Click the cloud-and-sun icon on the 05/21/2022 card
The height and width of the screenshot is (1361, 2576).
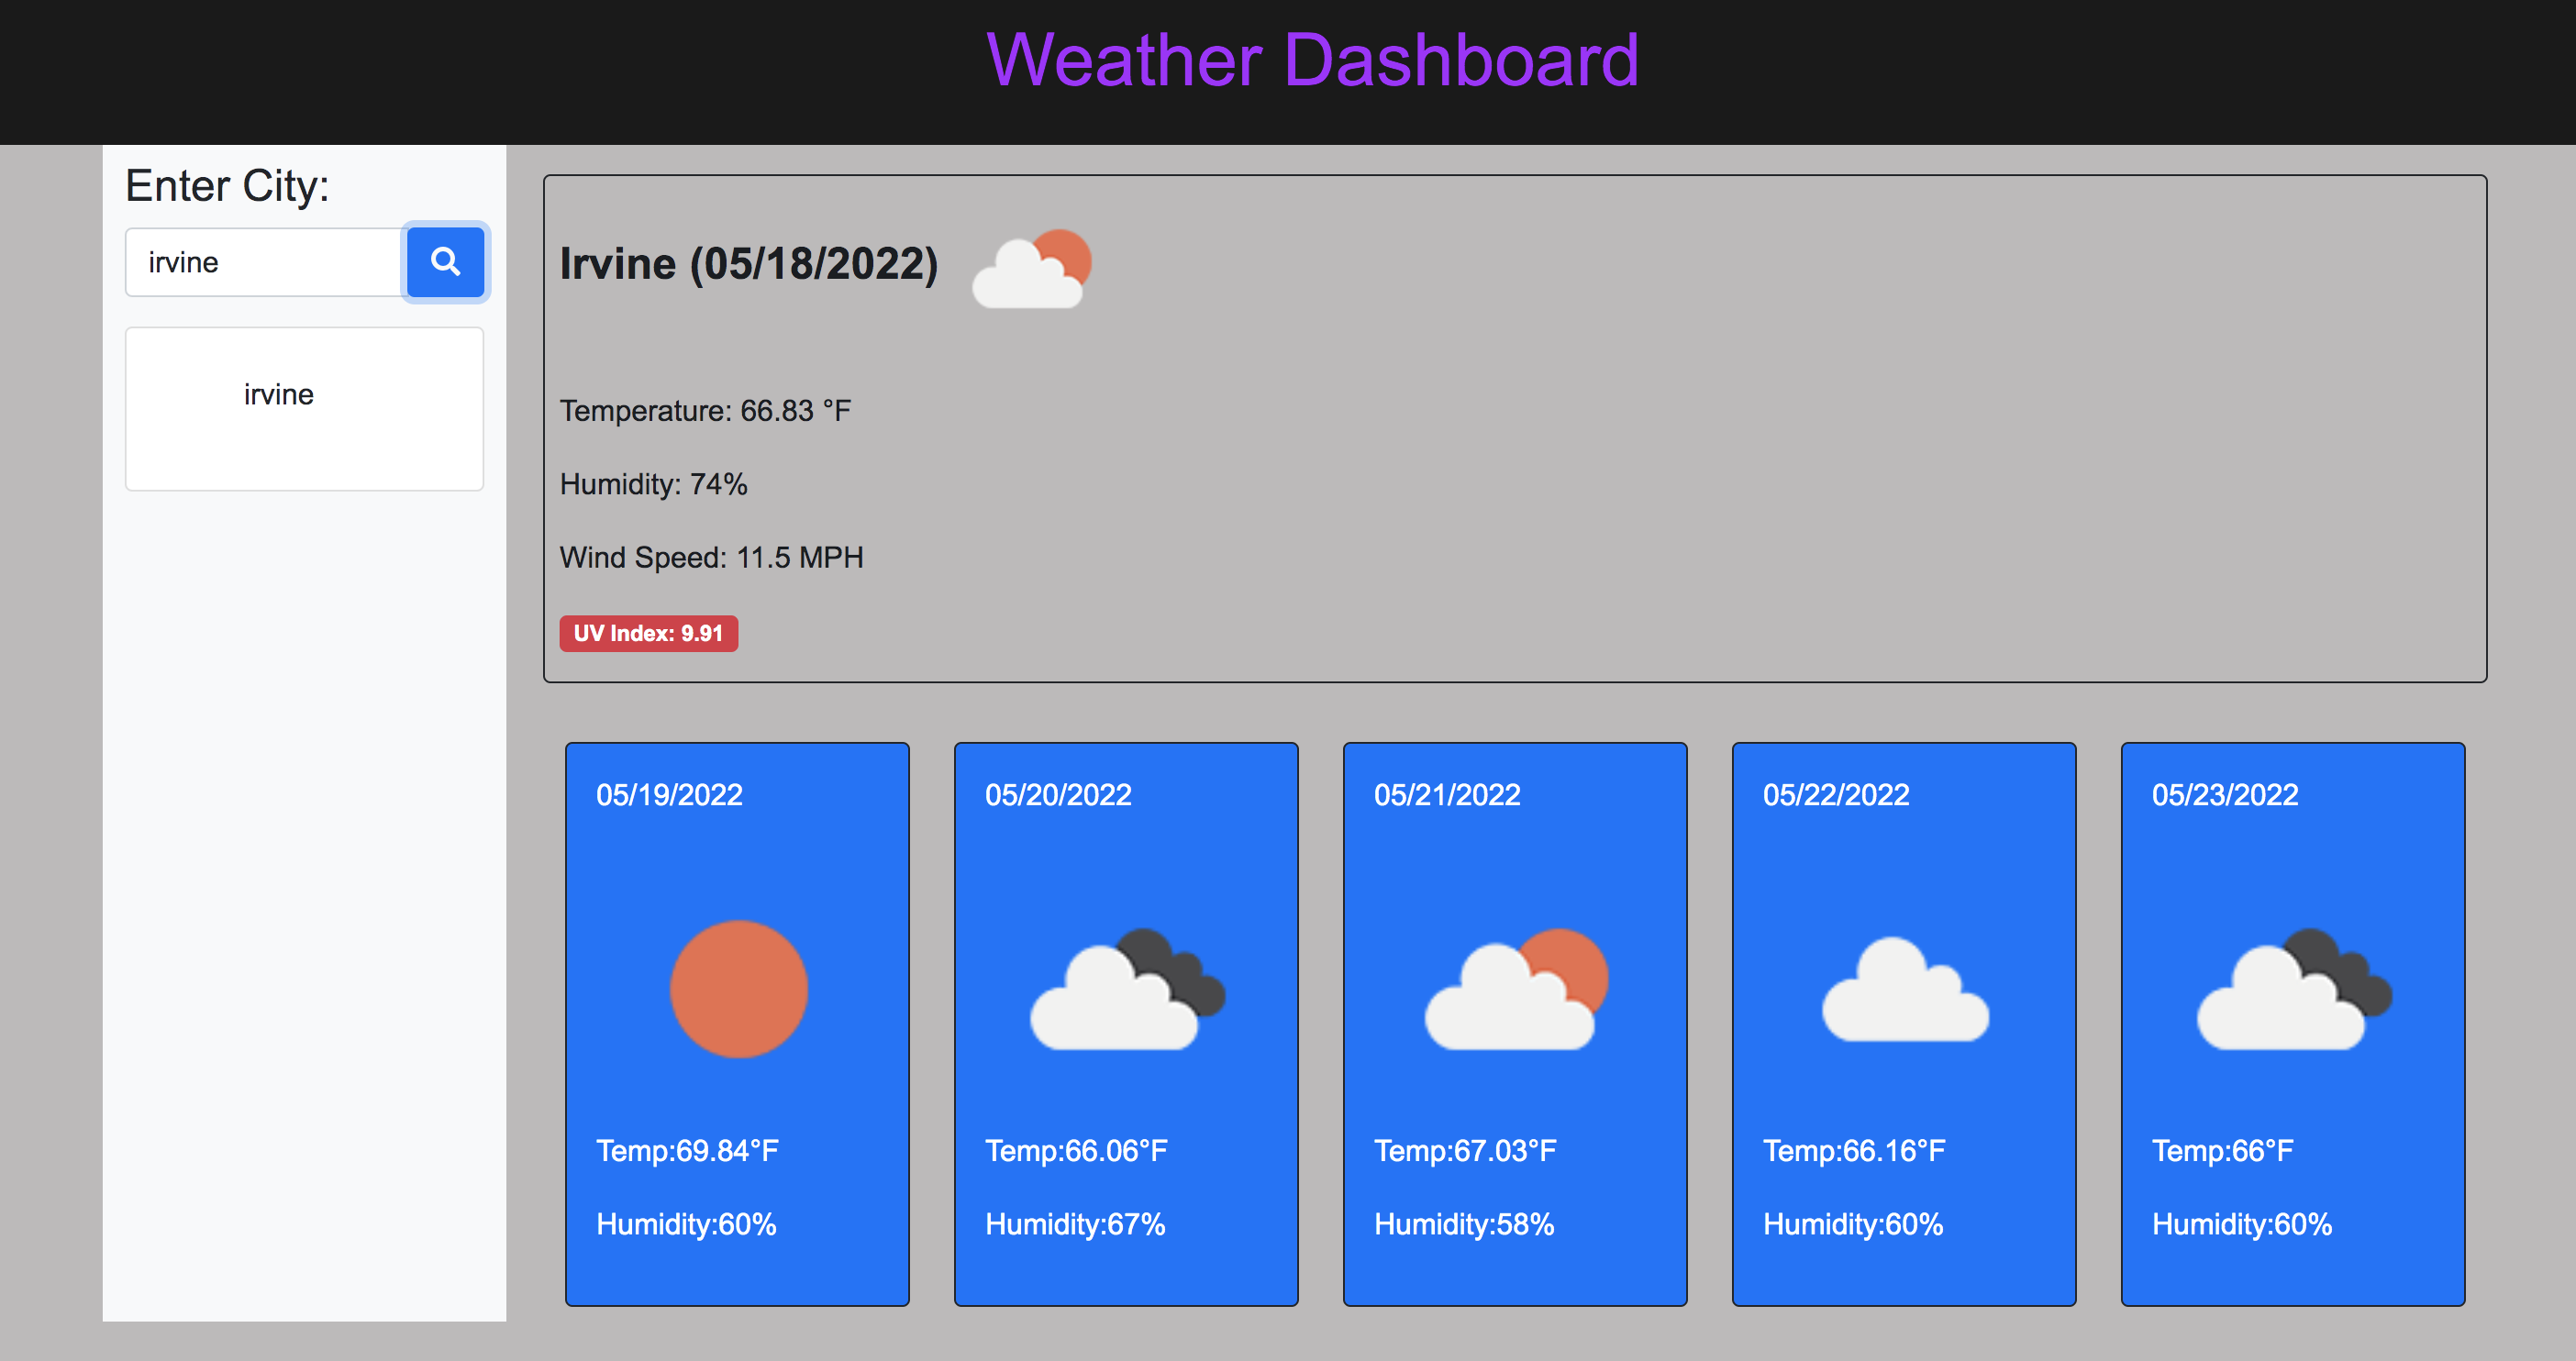click(1515, 989)
